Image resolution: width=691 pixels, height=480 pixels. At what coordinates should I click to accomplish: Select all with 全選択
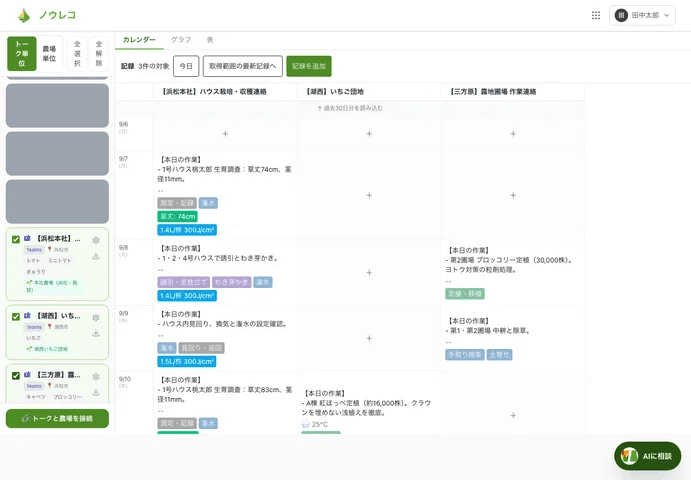77,54
